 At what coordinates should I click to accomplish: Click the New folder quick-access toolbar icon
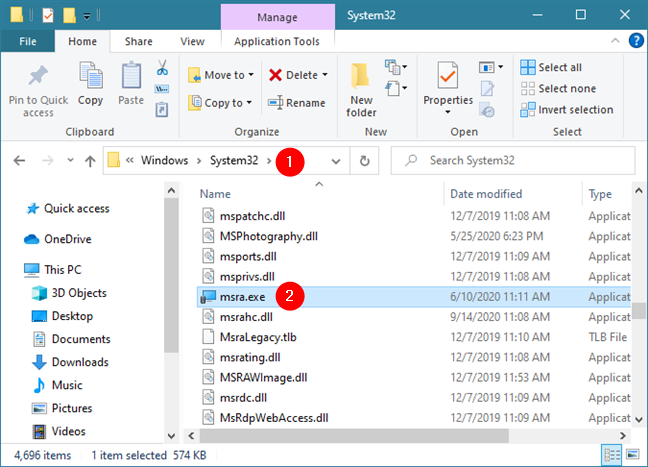69,15
